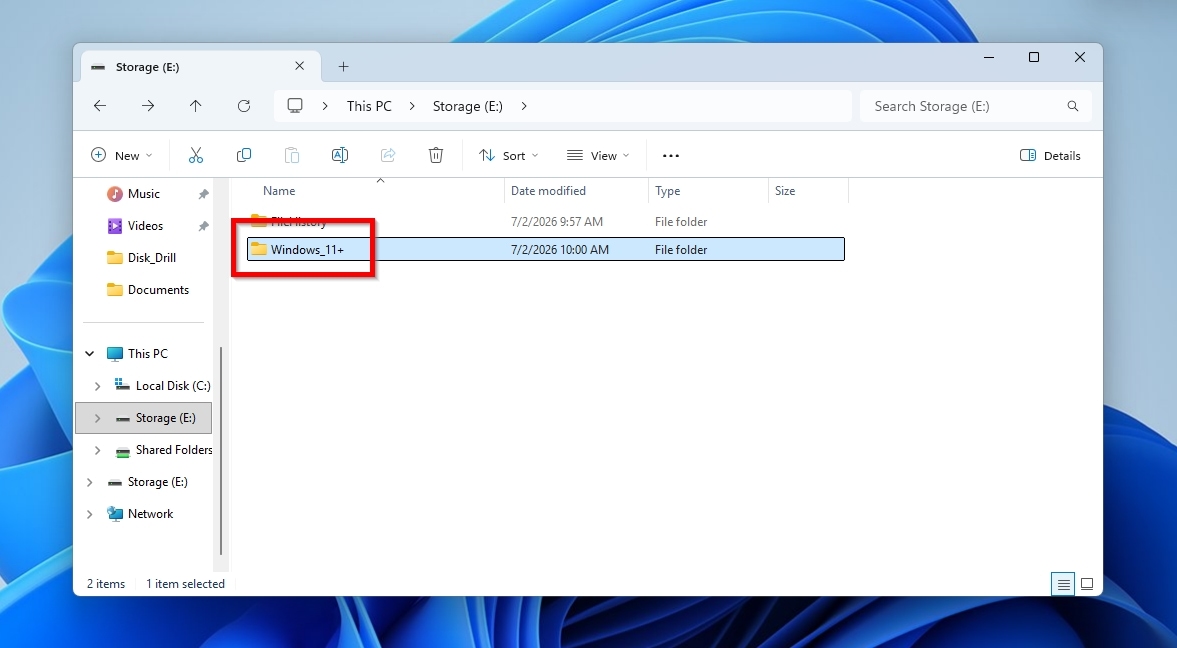Open the View dropdown menu
This screenshot has width=1177, height=648.
(598, 155)
